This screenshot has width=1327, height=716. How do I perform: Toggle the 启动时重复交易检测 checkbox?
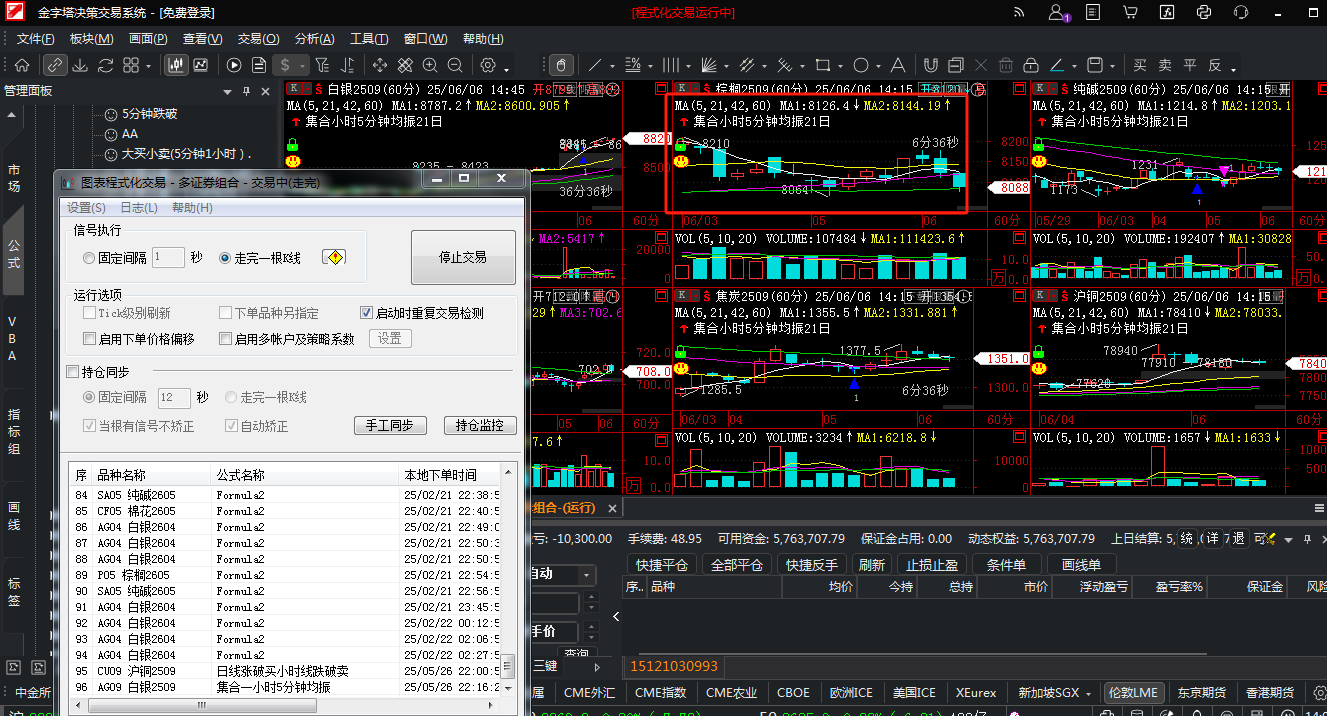pos(366,313)
